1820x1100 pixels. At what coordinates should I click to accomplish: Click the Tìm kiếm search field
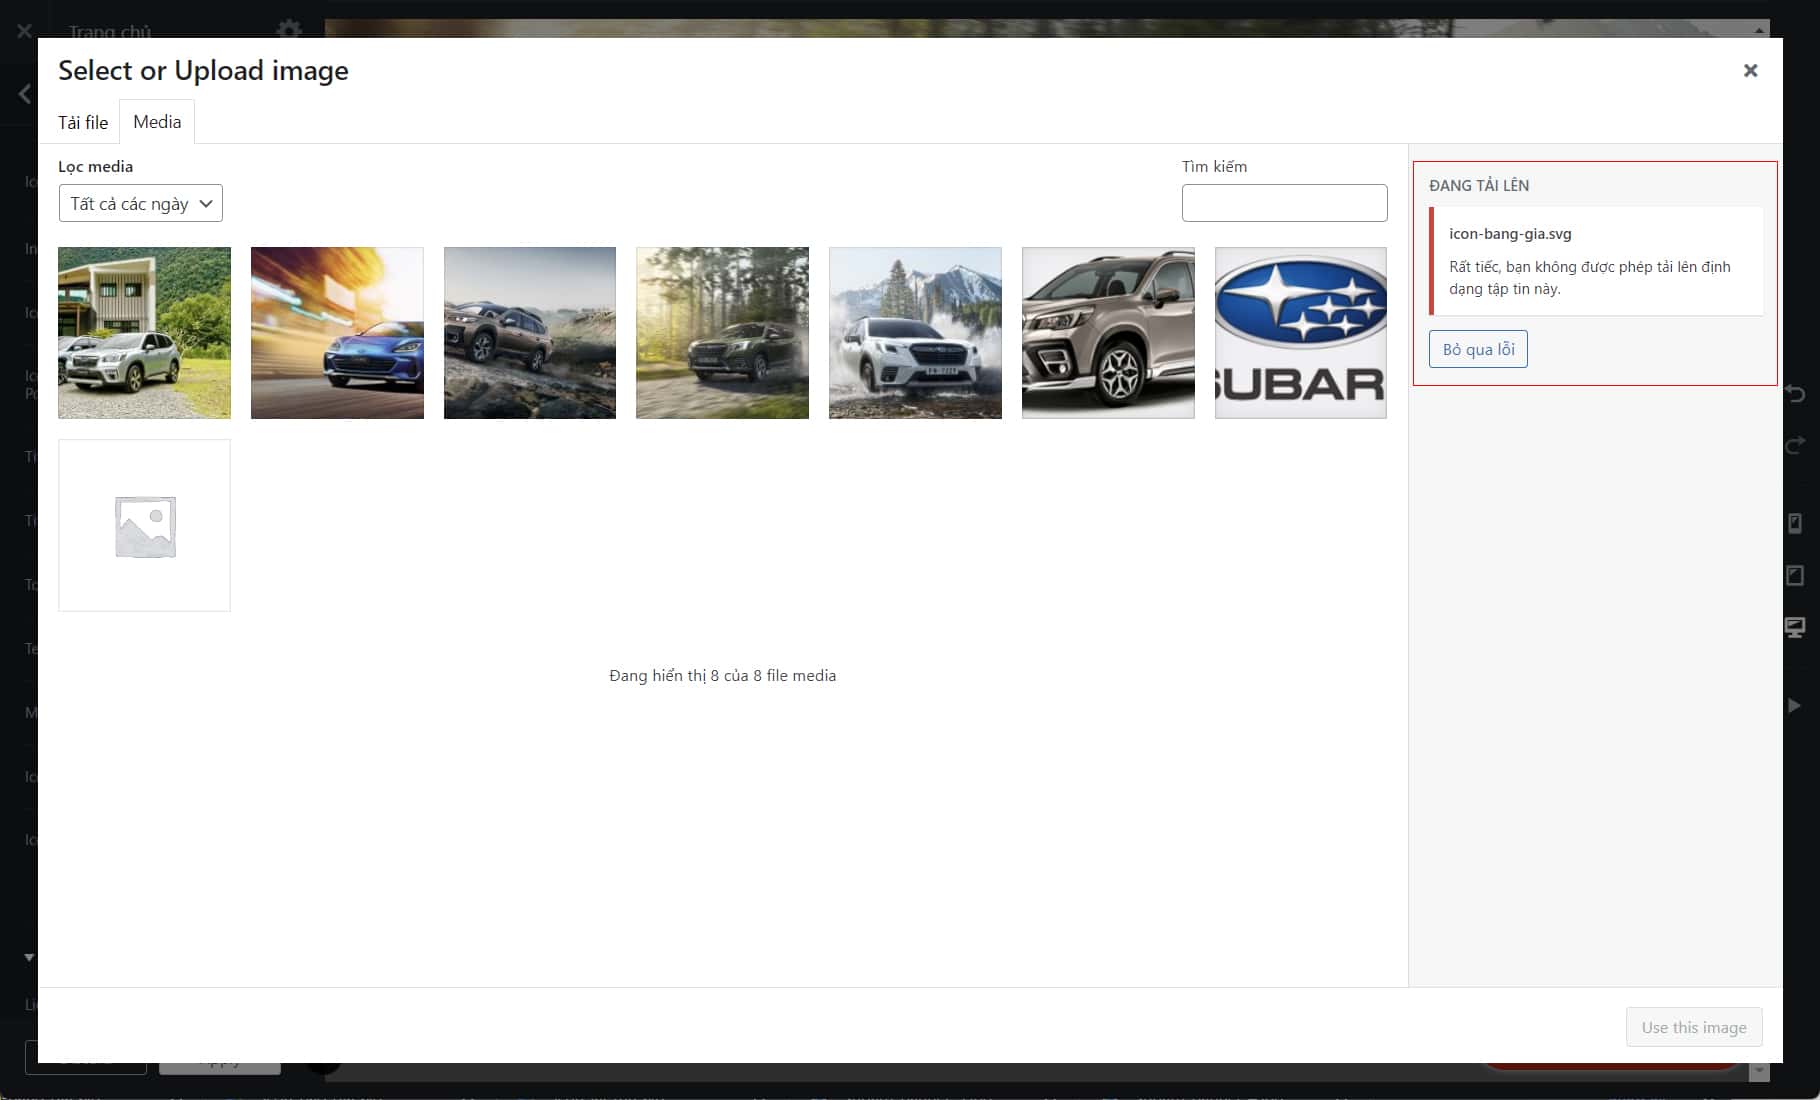[1284, 203]
